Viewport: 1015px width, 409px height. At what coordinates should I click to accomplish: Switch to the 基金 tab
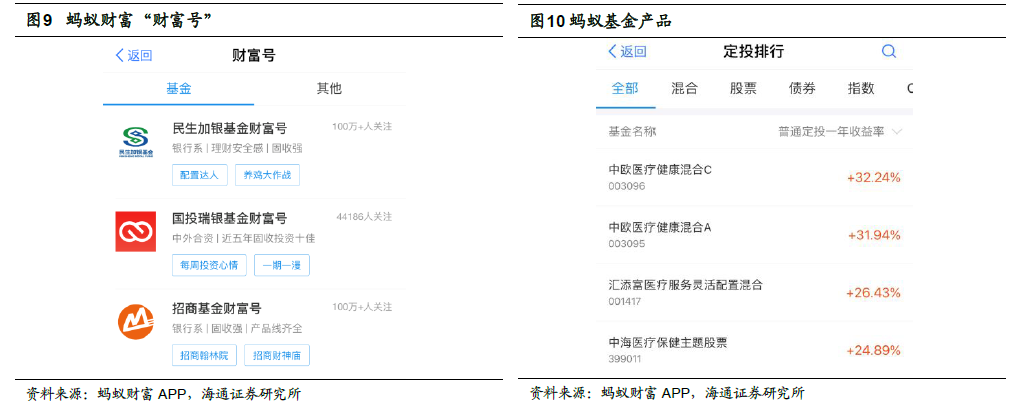pos(179,89)
